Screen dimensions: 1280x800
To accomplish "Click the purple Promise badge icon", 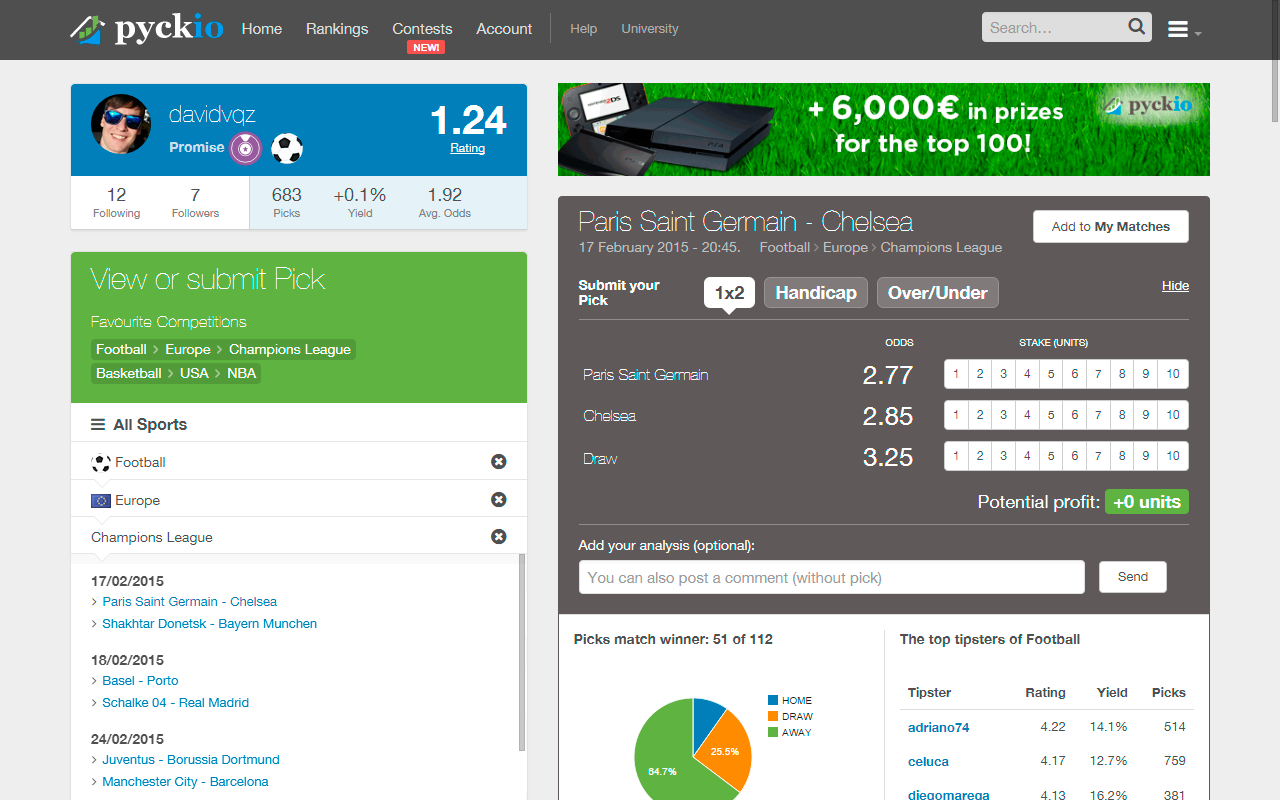I will coord(246,148).
